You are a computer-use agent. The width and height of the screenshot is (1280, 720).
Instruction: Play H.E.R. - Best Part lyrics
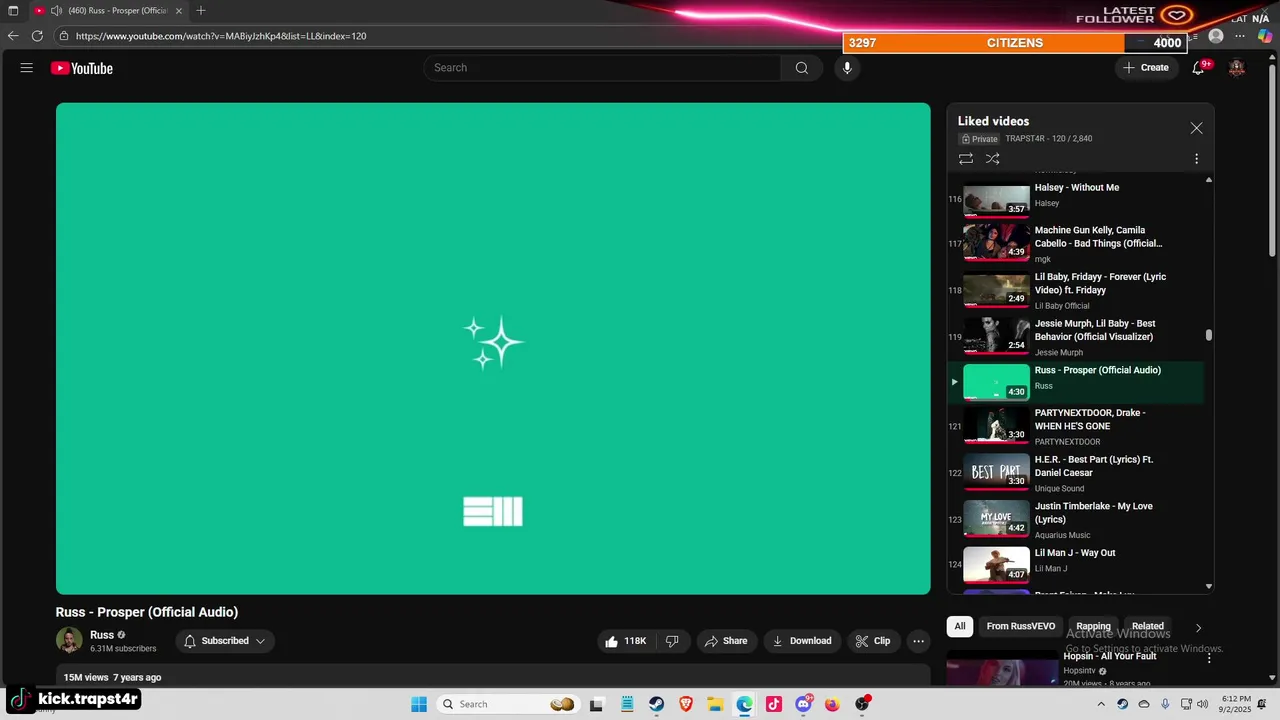coord(1076,474)
